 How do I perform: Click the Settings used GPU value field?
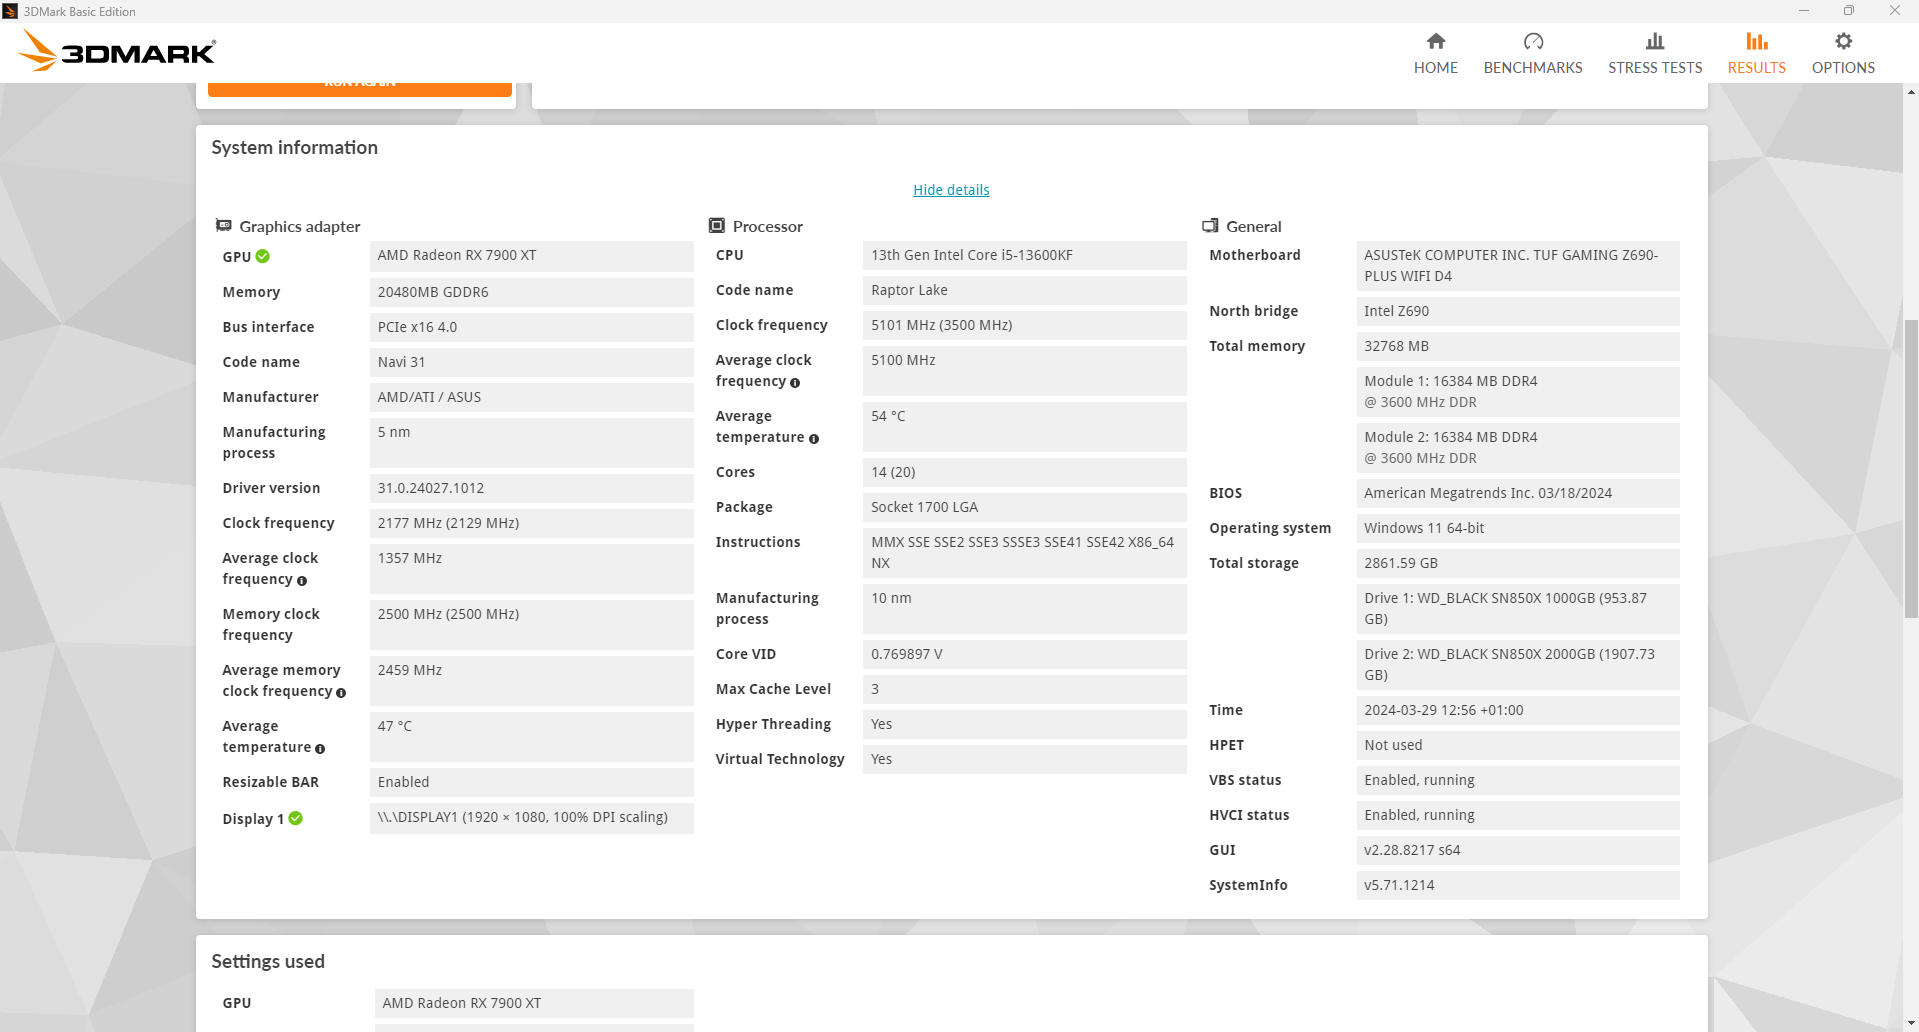click(x=534, y=1003)
